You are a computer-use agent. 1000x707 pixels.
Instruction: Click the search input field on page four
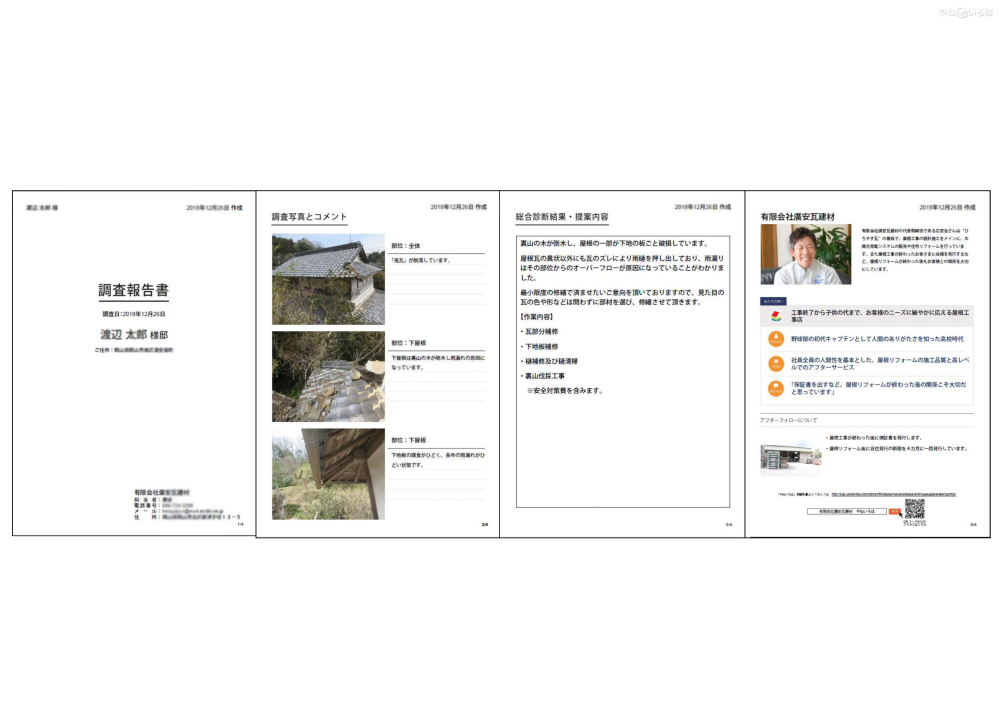click(x=846, y=511)
